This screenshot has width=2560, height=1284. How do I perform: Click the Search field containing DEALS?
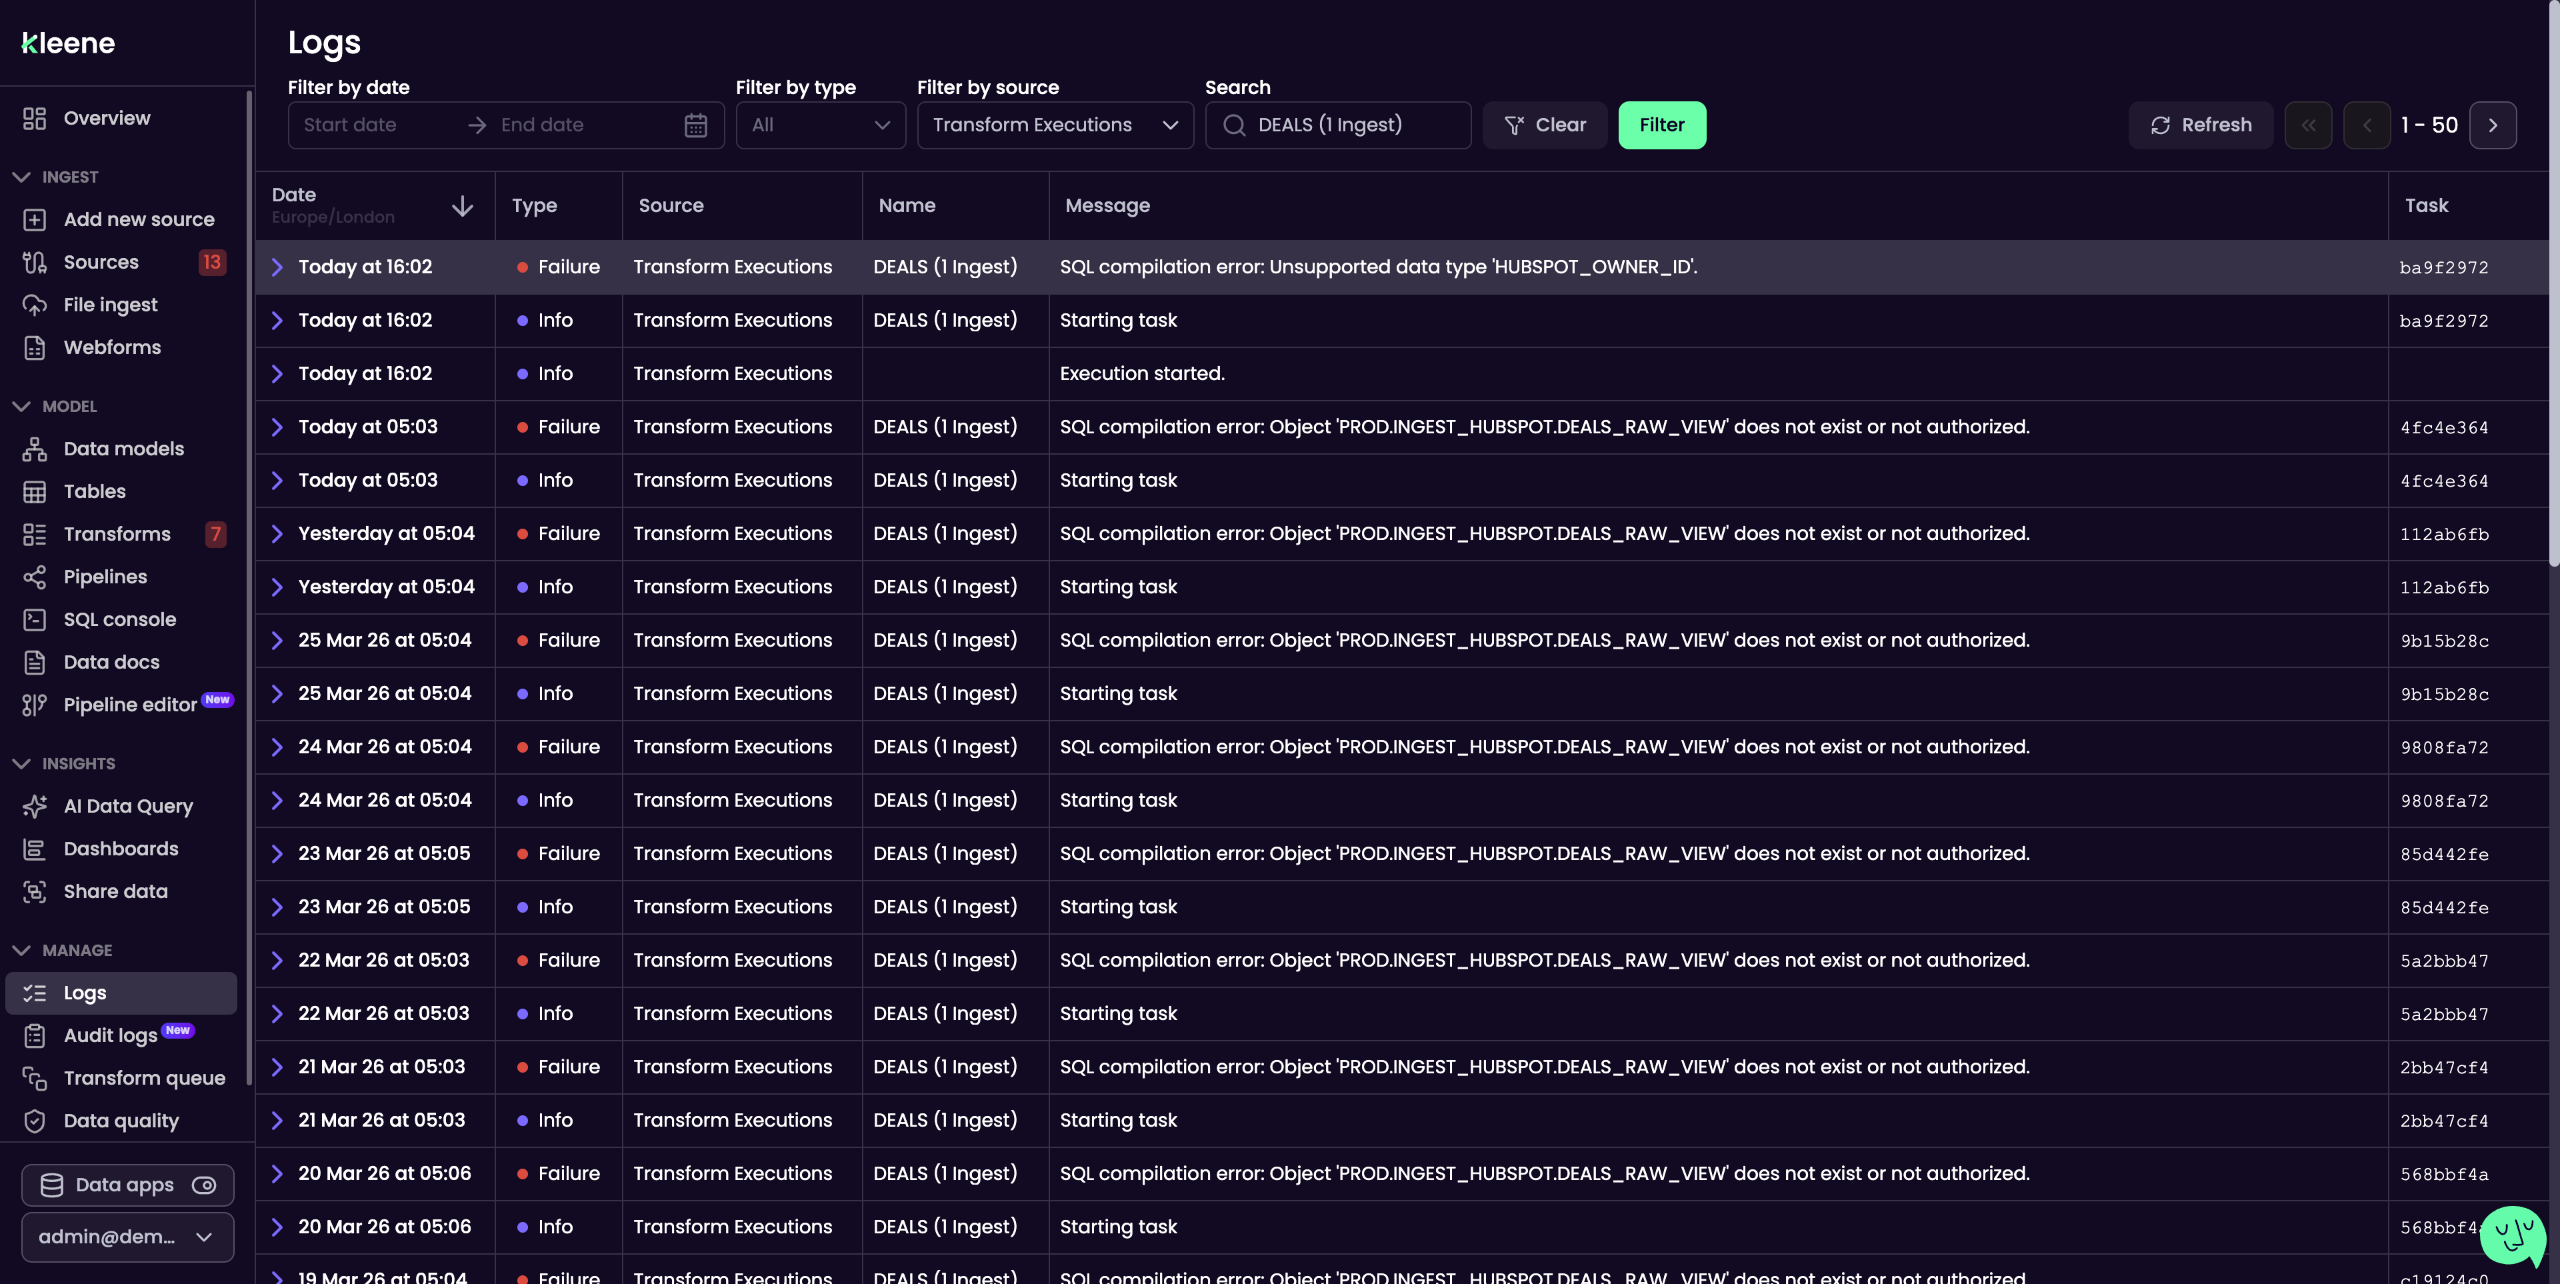[x=1338, y=125]
